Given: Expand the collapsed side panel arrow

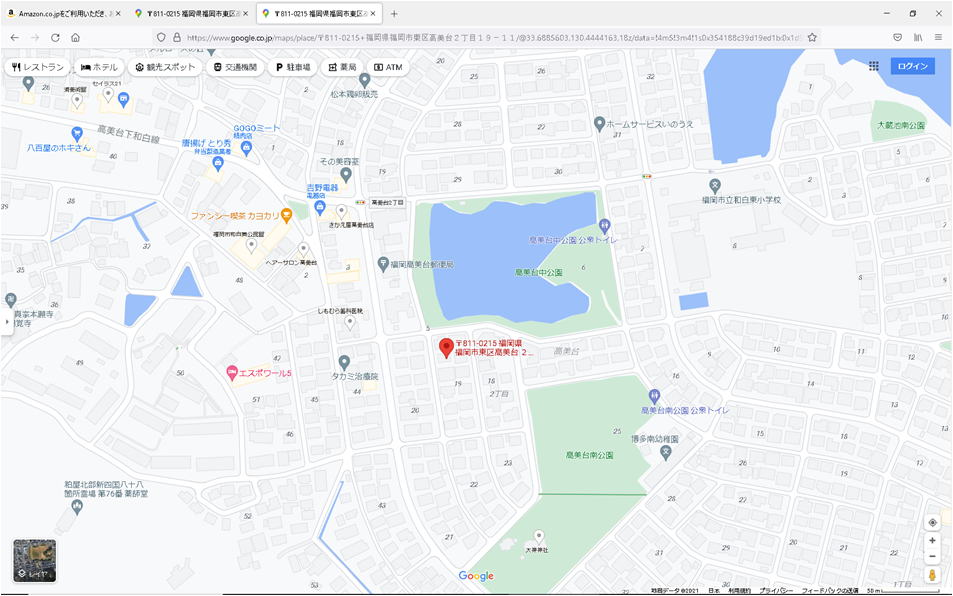Looking at the screenshot, I should click(5, 324).
